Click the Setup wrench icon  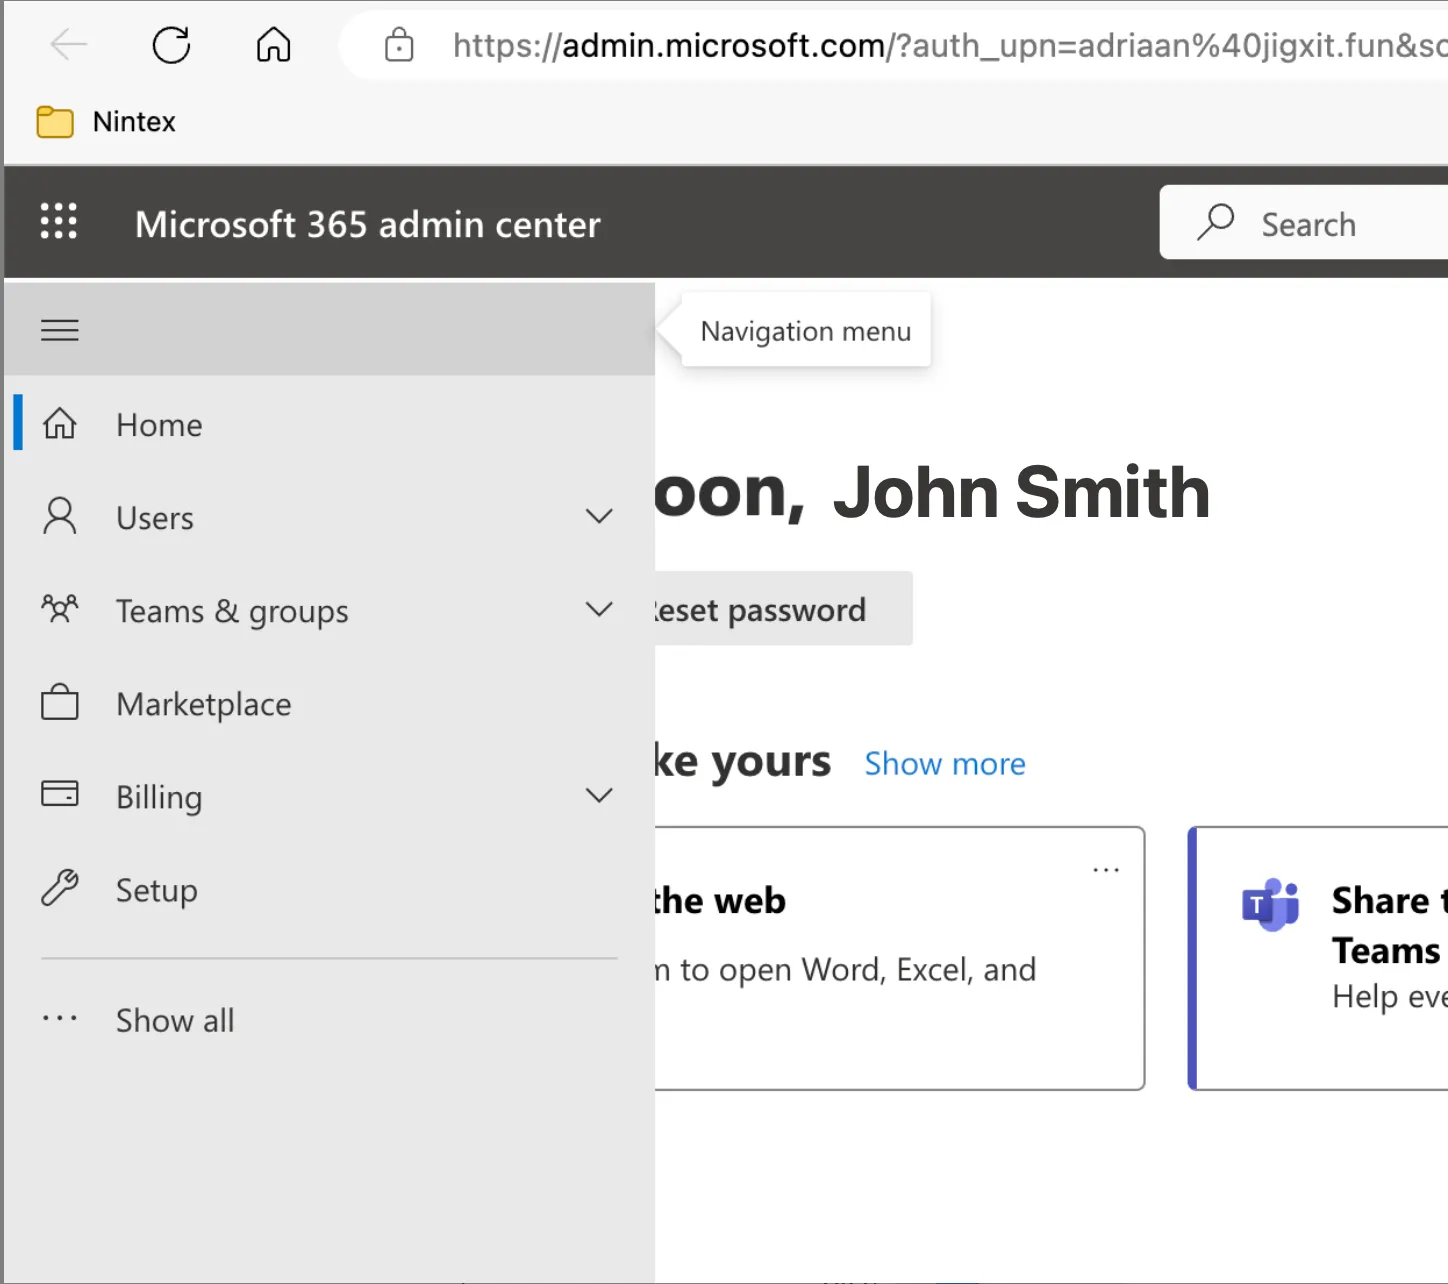point(60,888)
